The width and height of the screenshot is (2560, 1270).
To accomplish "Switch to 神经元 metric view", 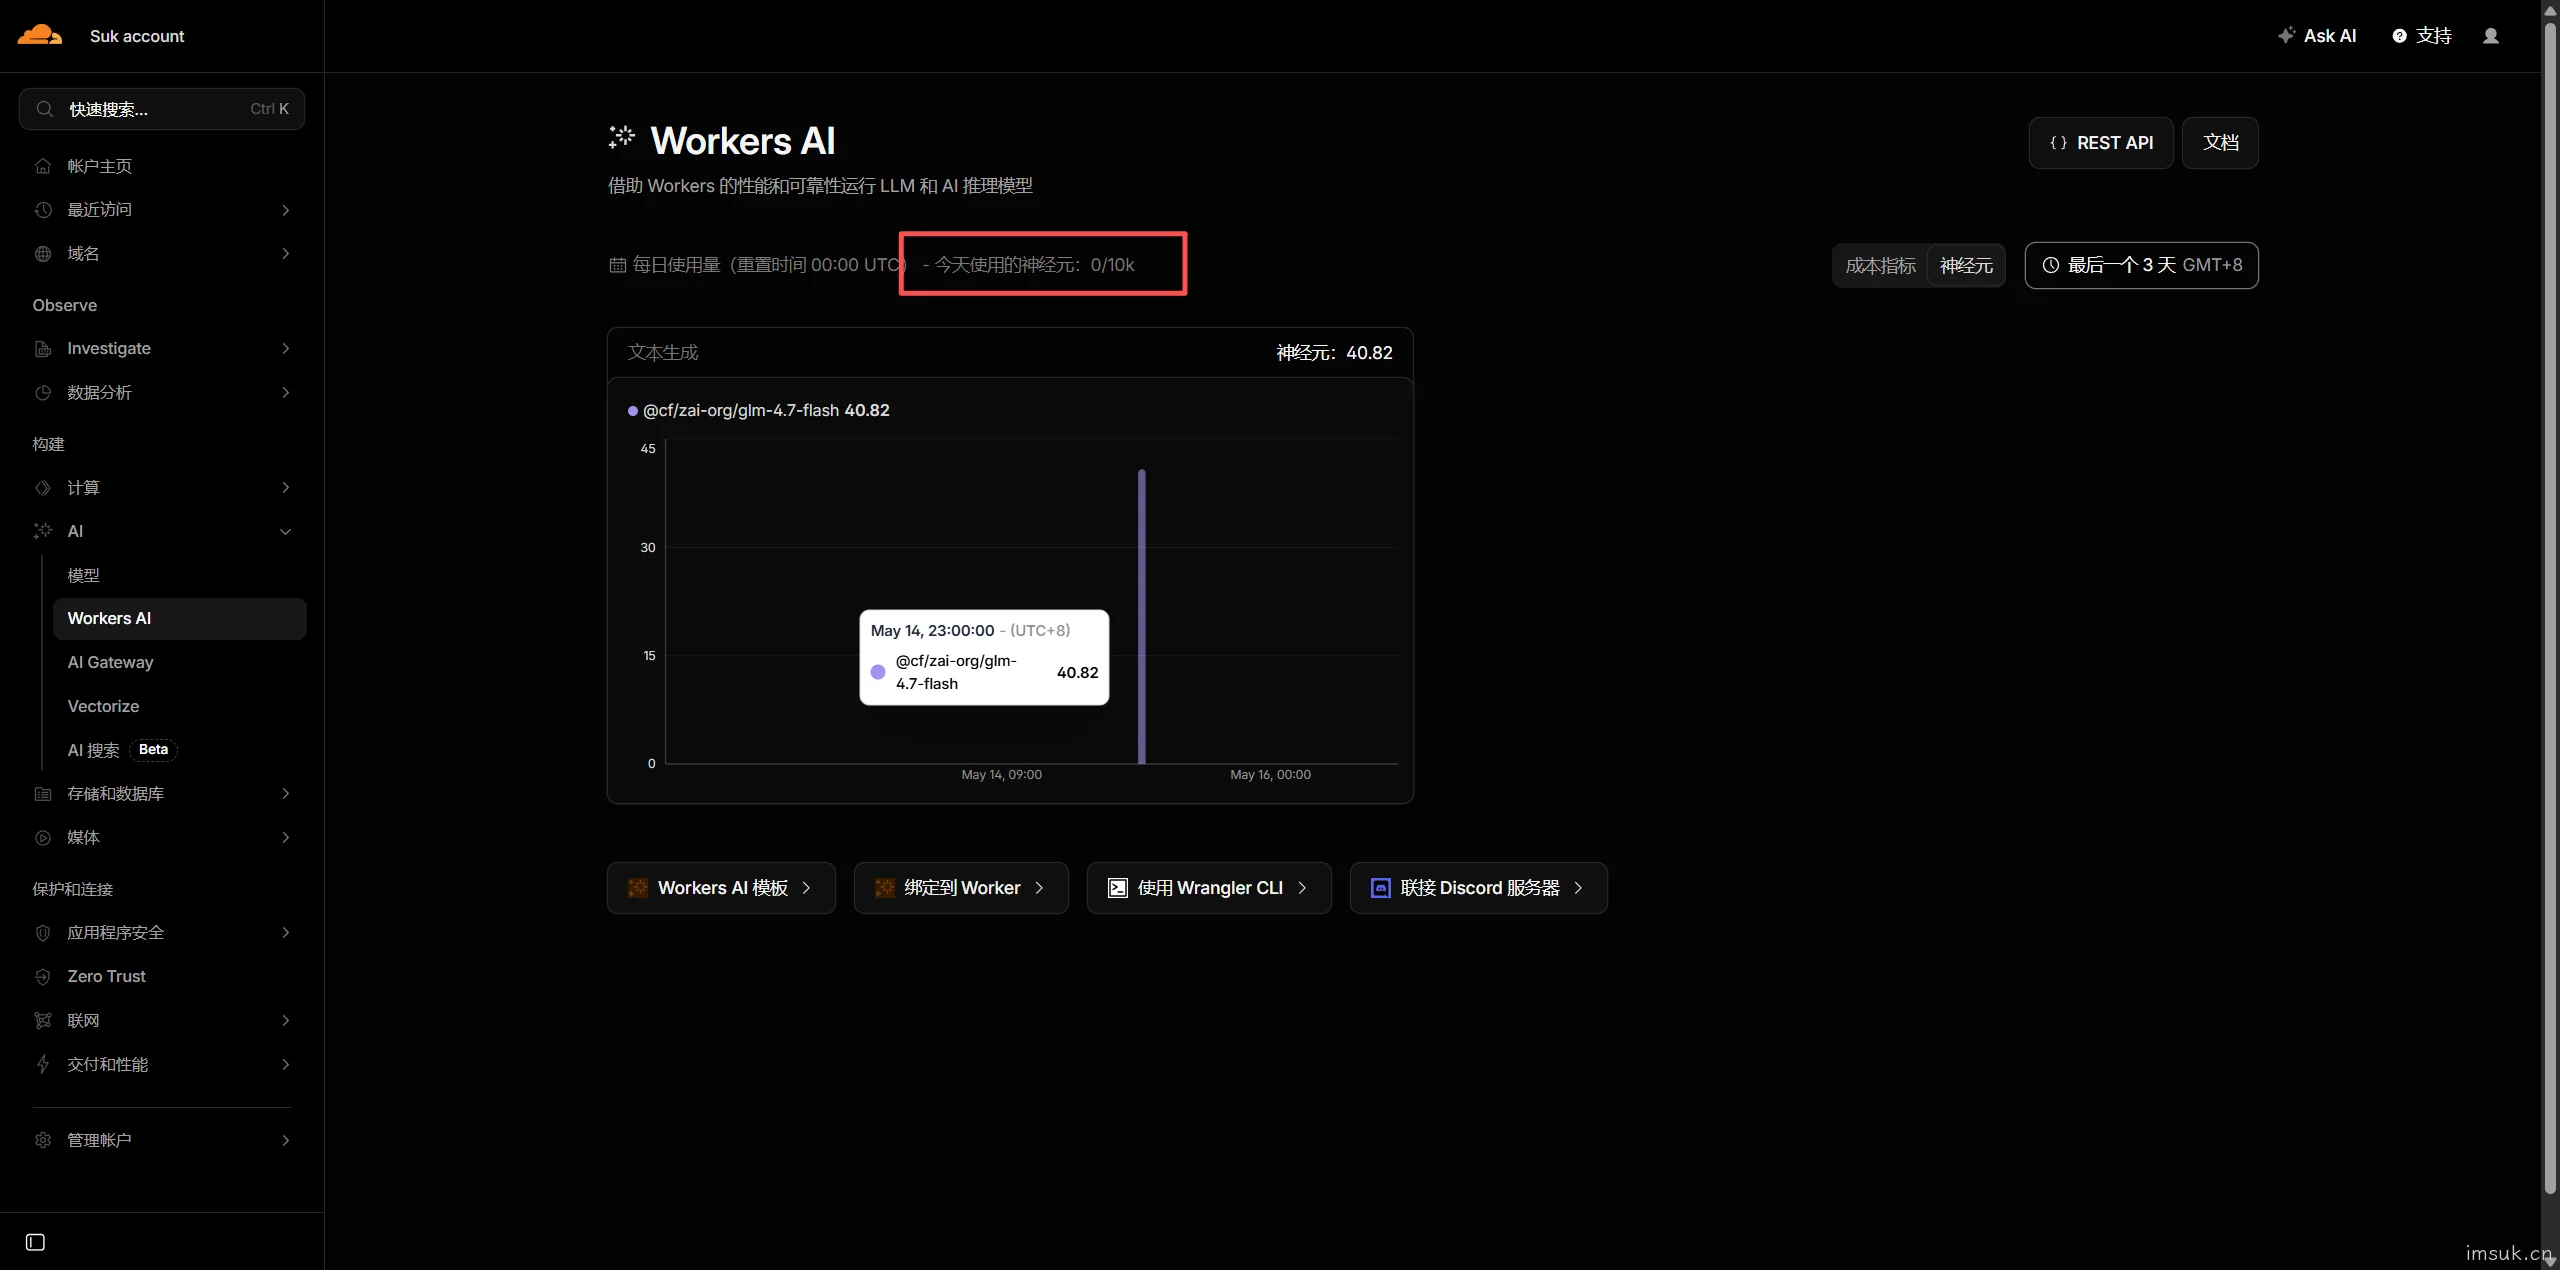I will click(1965, 266).
